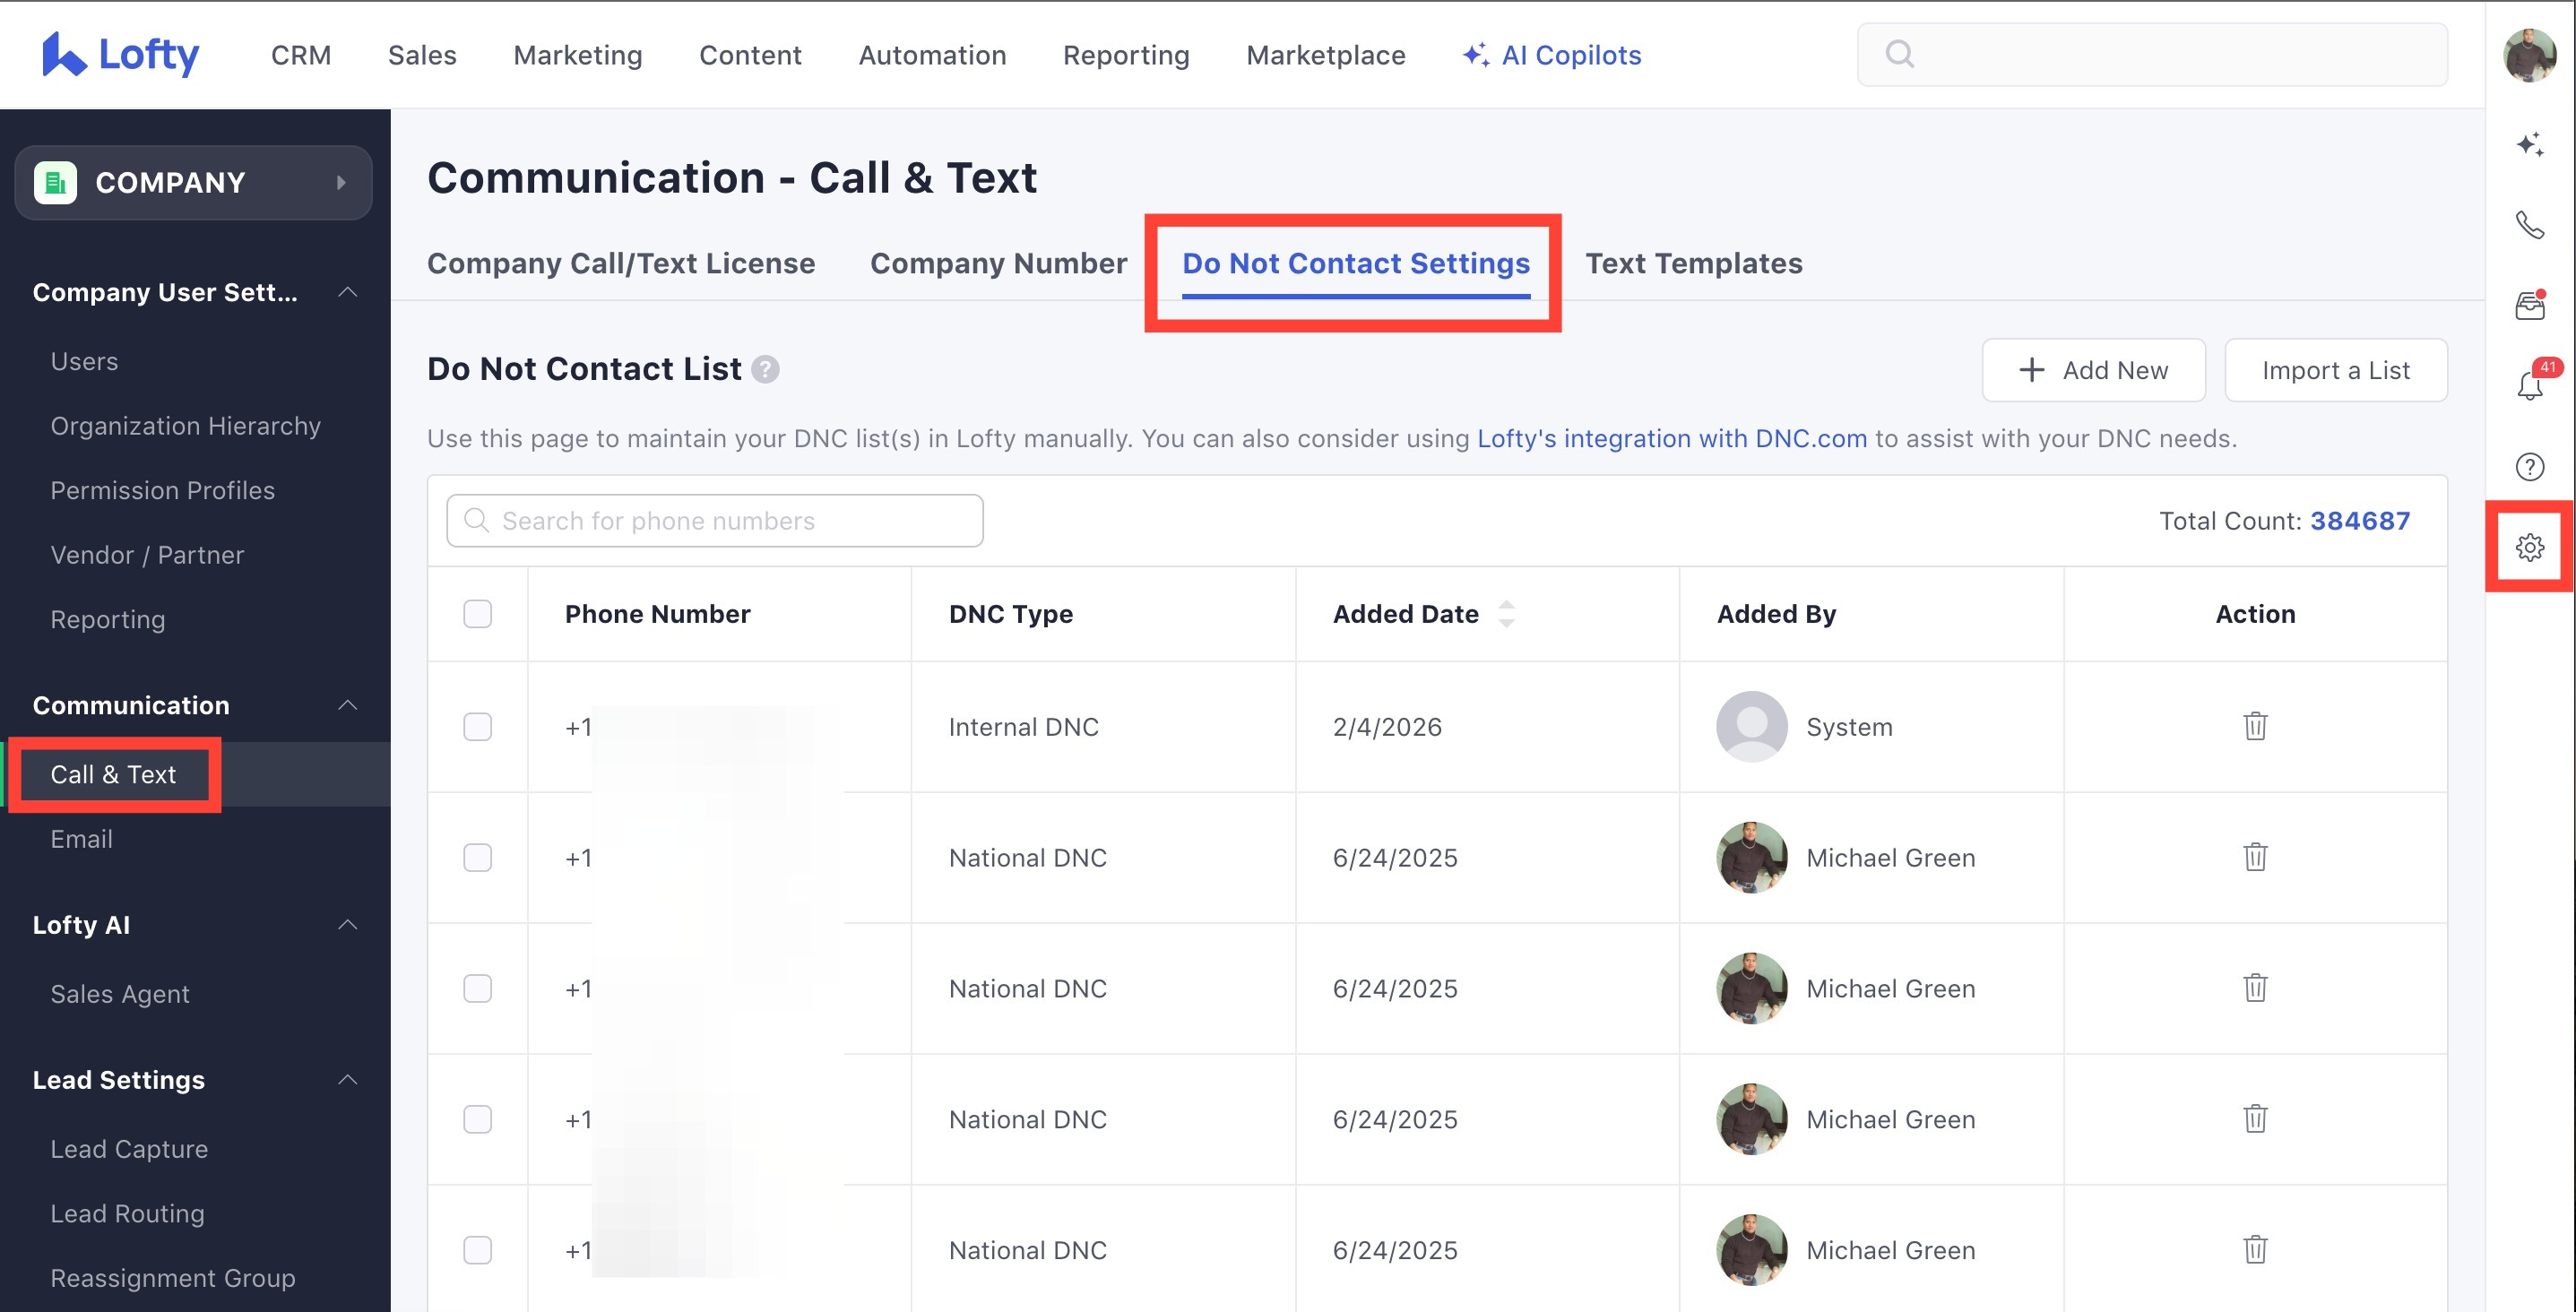
Task: Open the CRM menu
Action: (301, 55)
